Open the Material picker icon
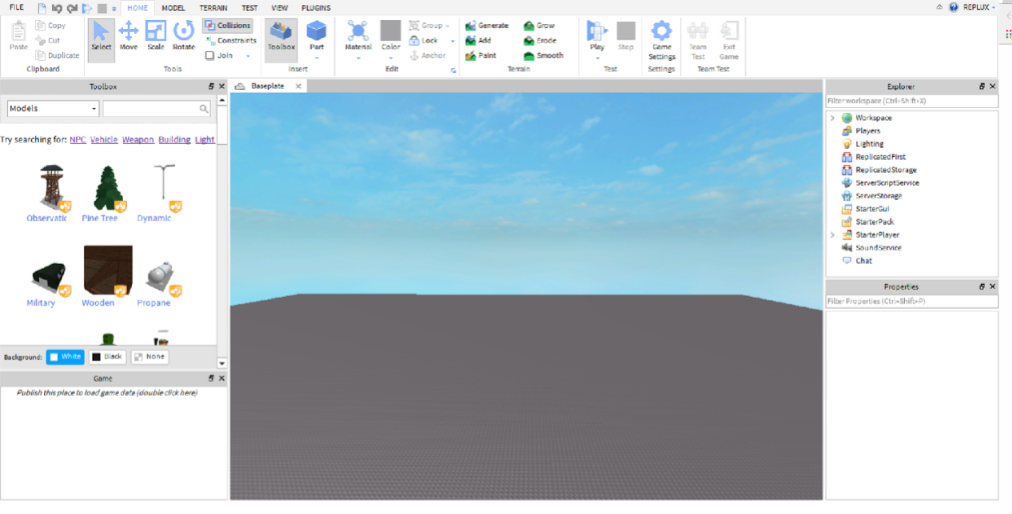Viewport: 1012px width, 514px height. [x=358, y=31]
